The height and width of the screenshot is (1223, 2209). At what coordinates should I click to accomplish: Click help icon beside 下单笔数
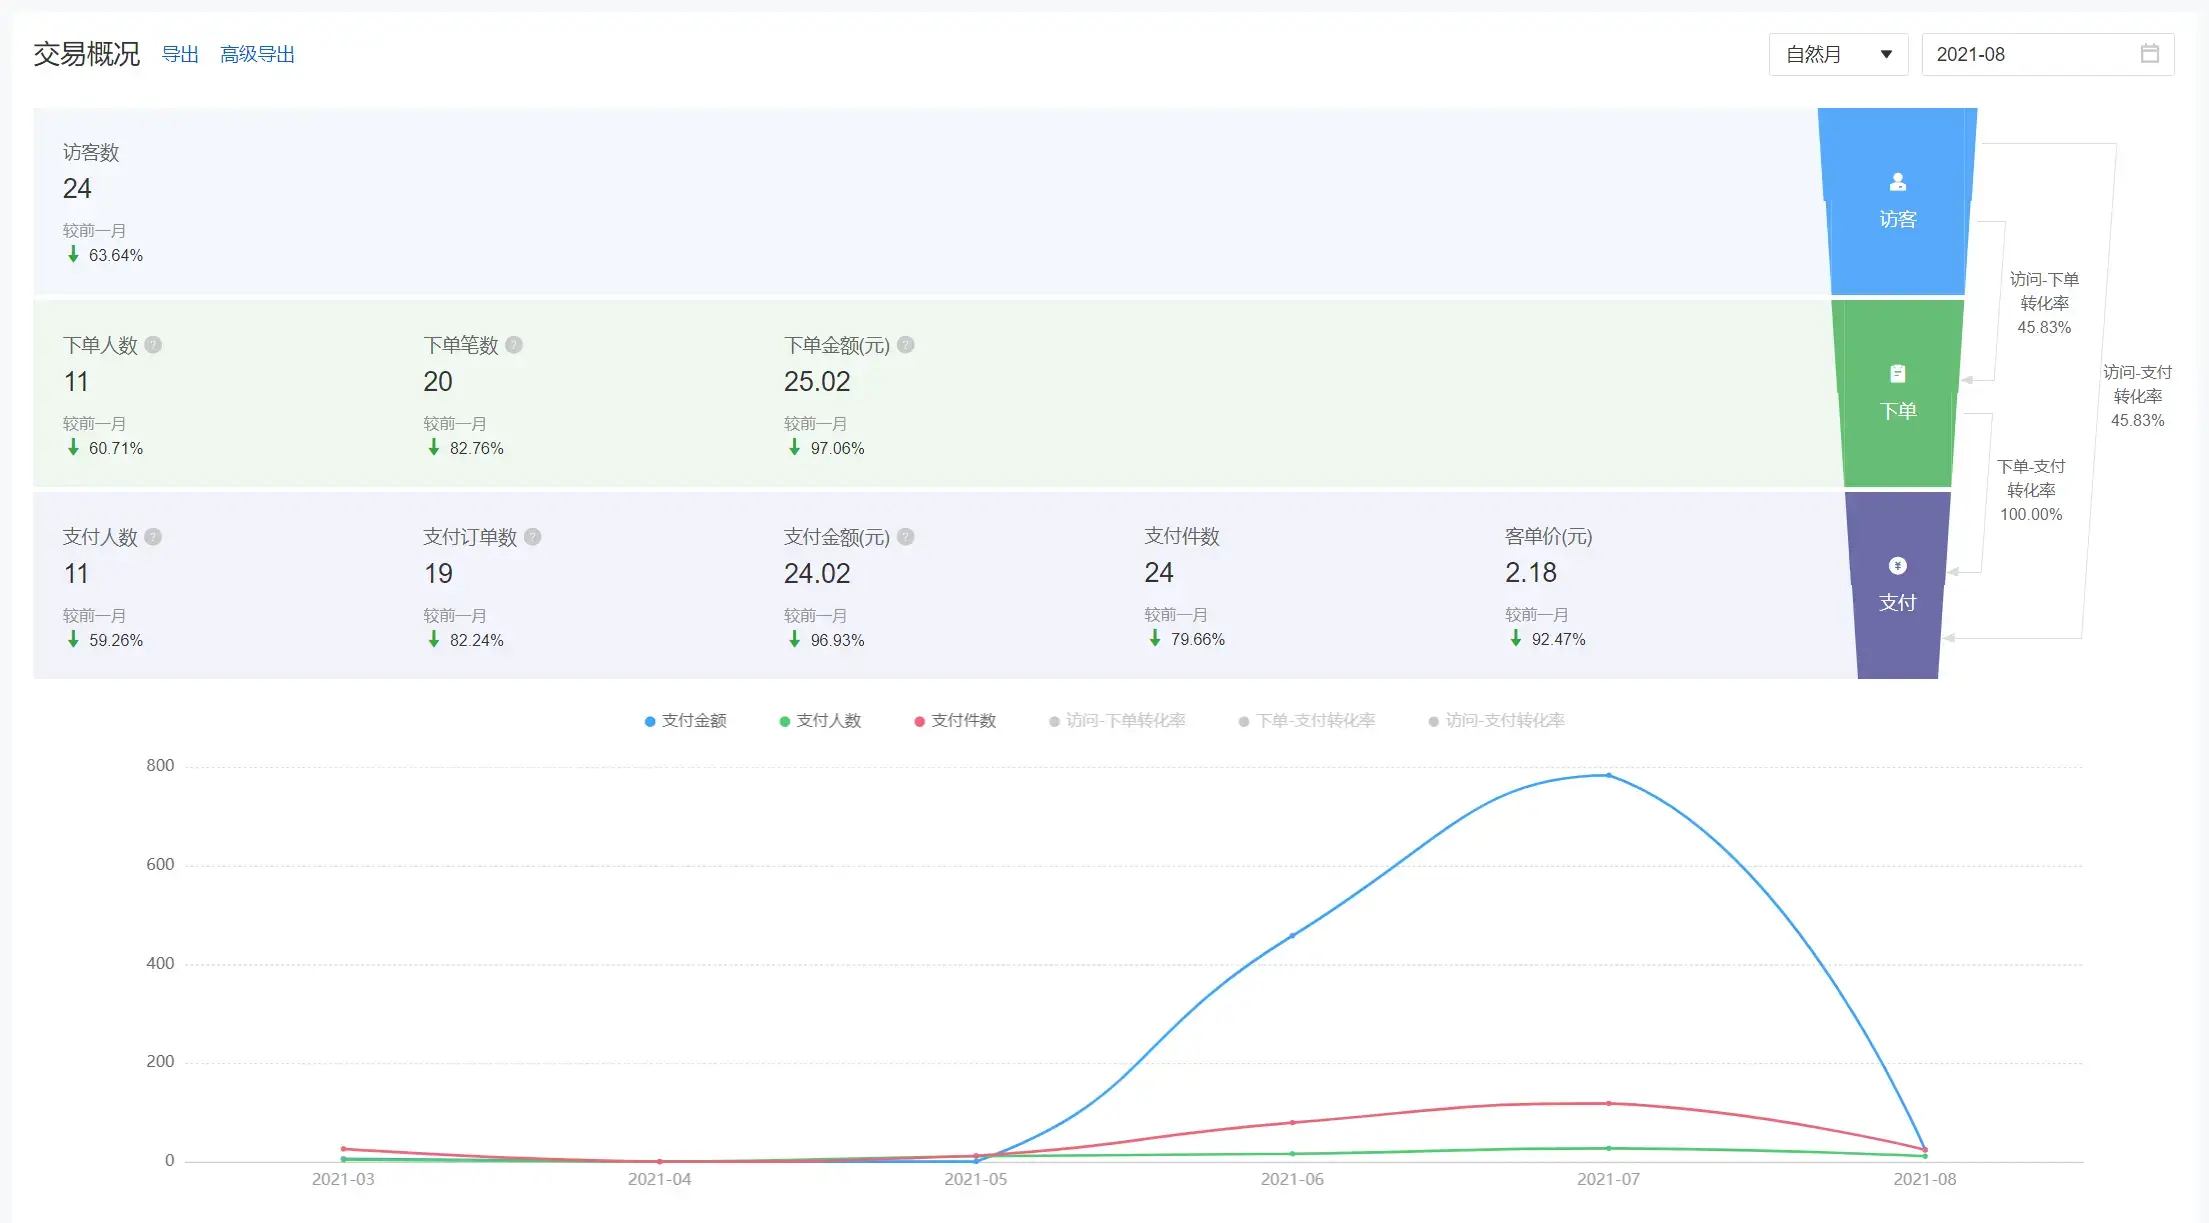tap(514, 345)
